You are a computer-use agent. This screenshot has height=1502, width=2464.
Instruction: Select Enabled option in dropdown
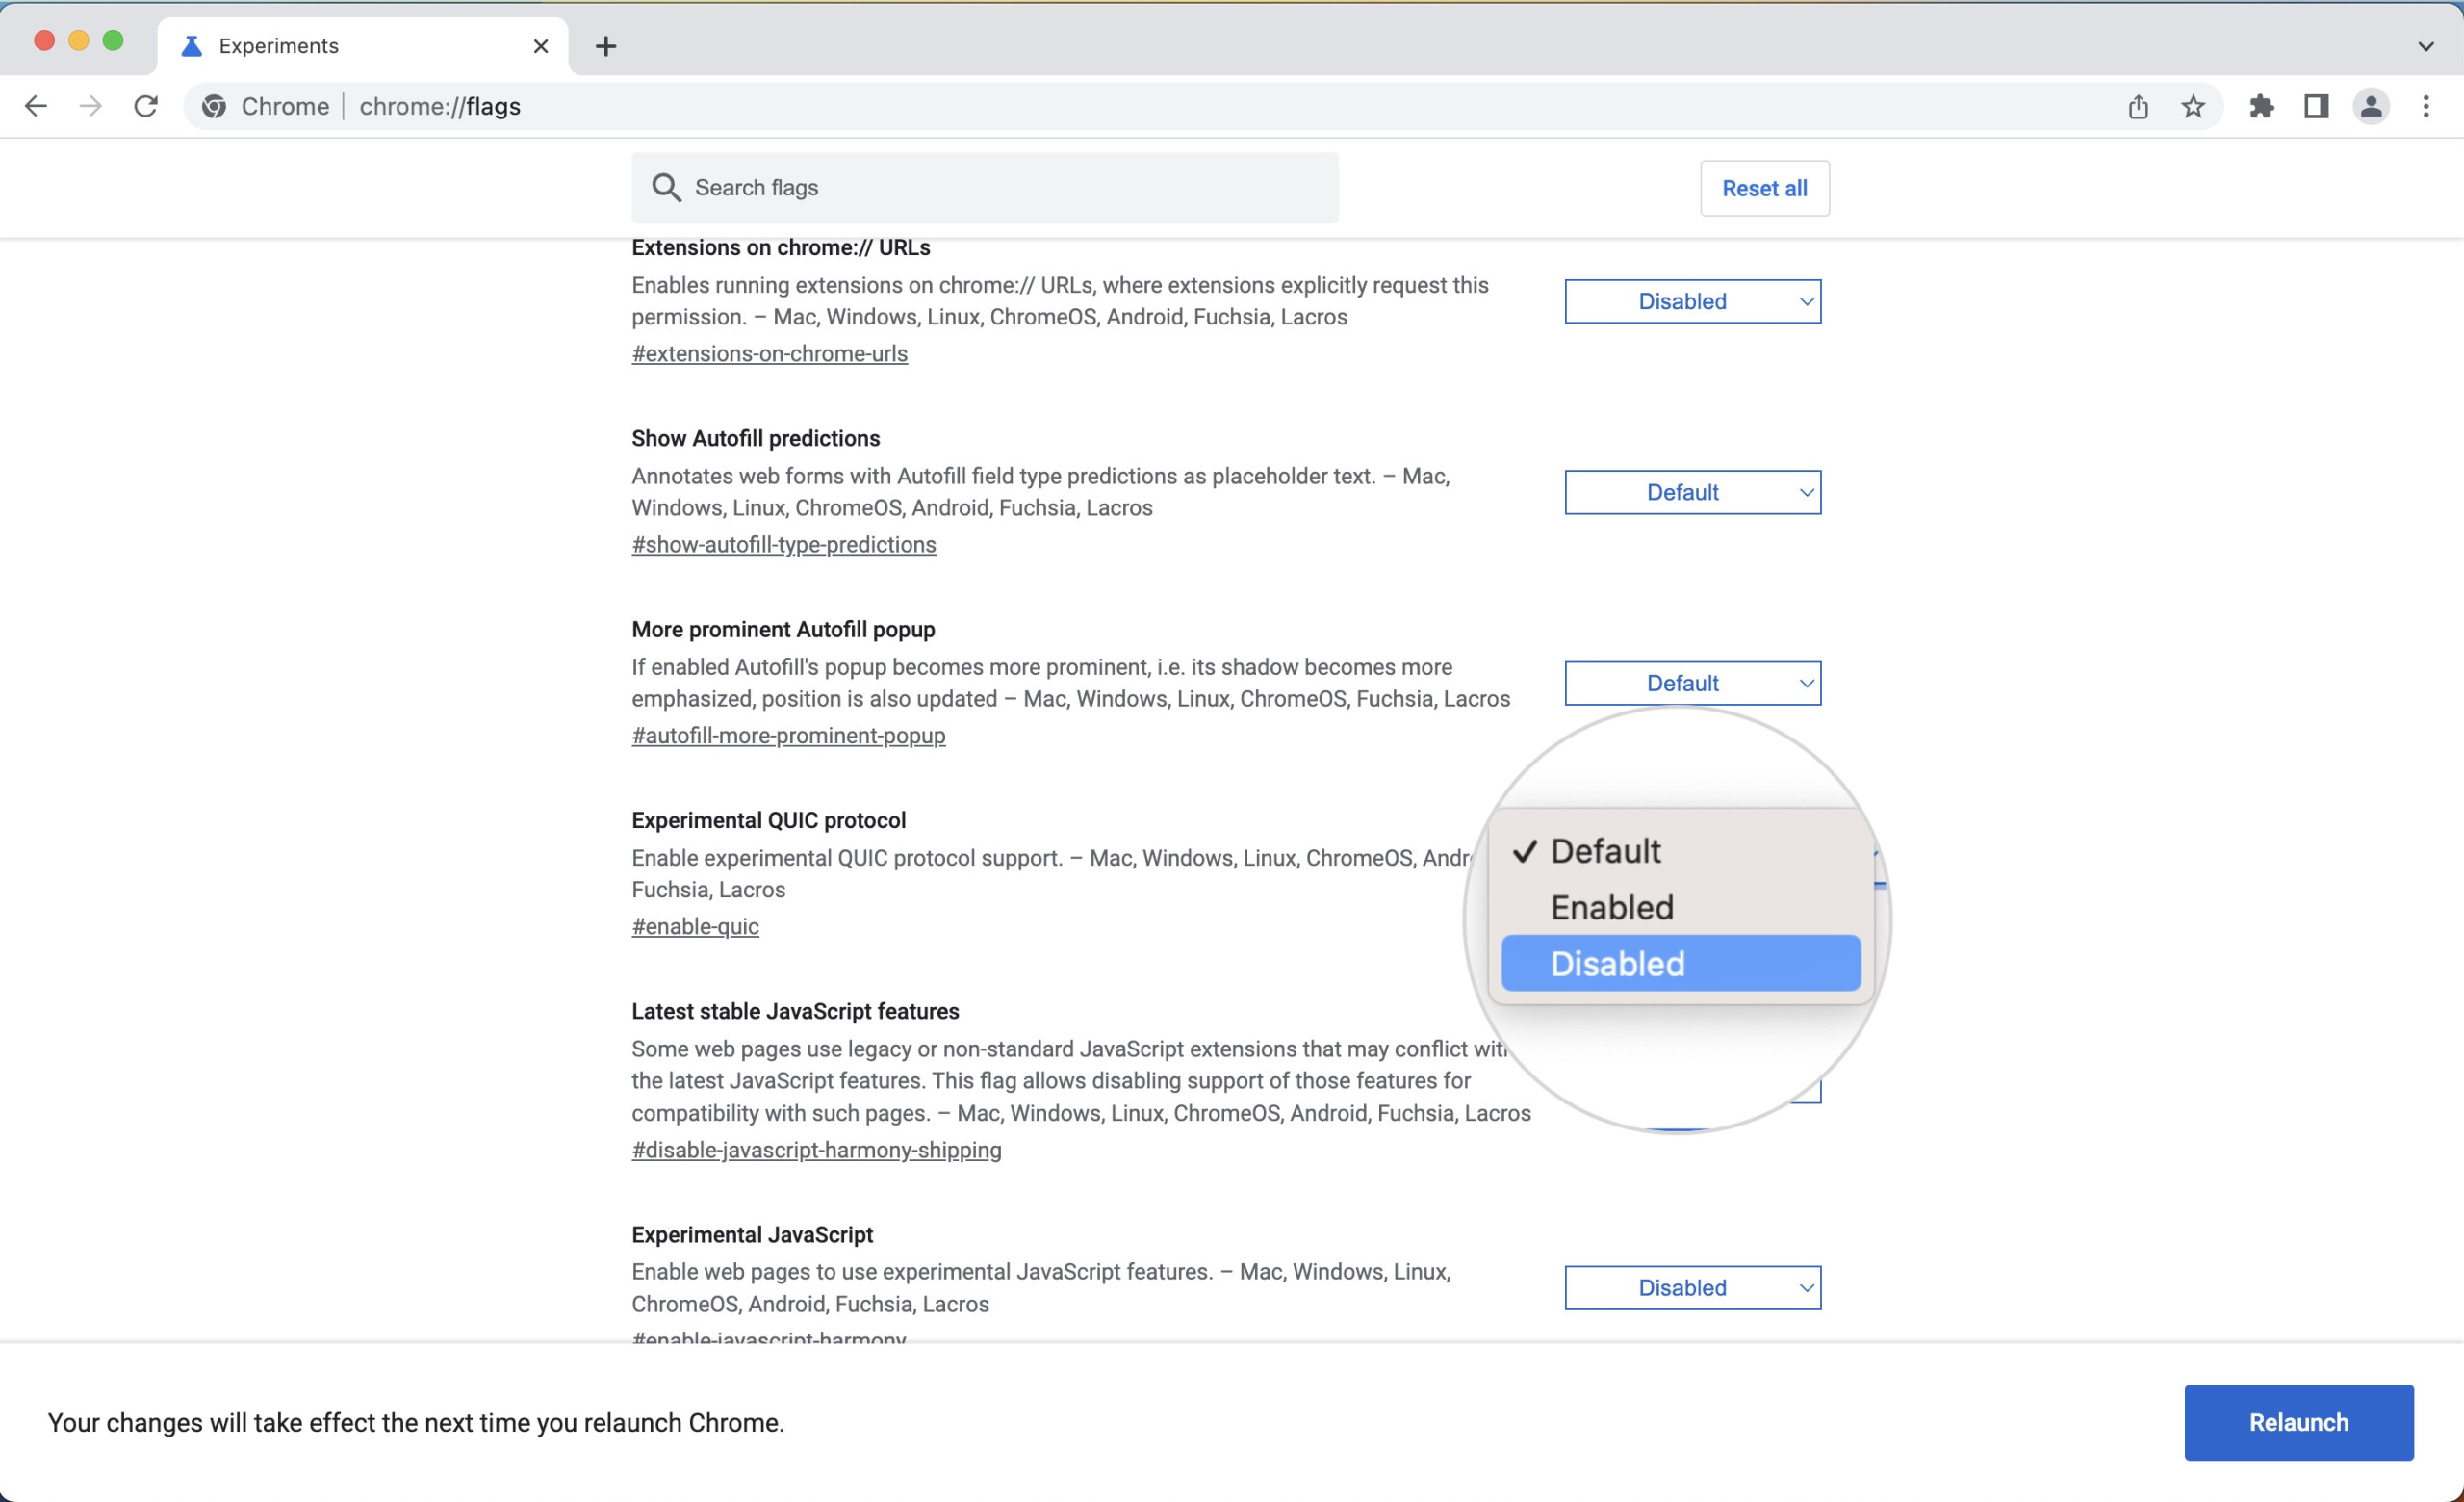[1681, 905]
